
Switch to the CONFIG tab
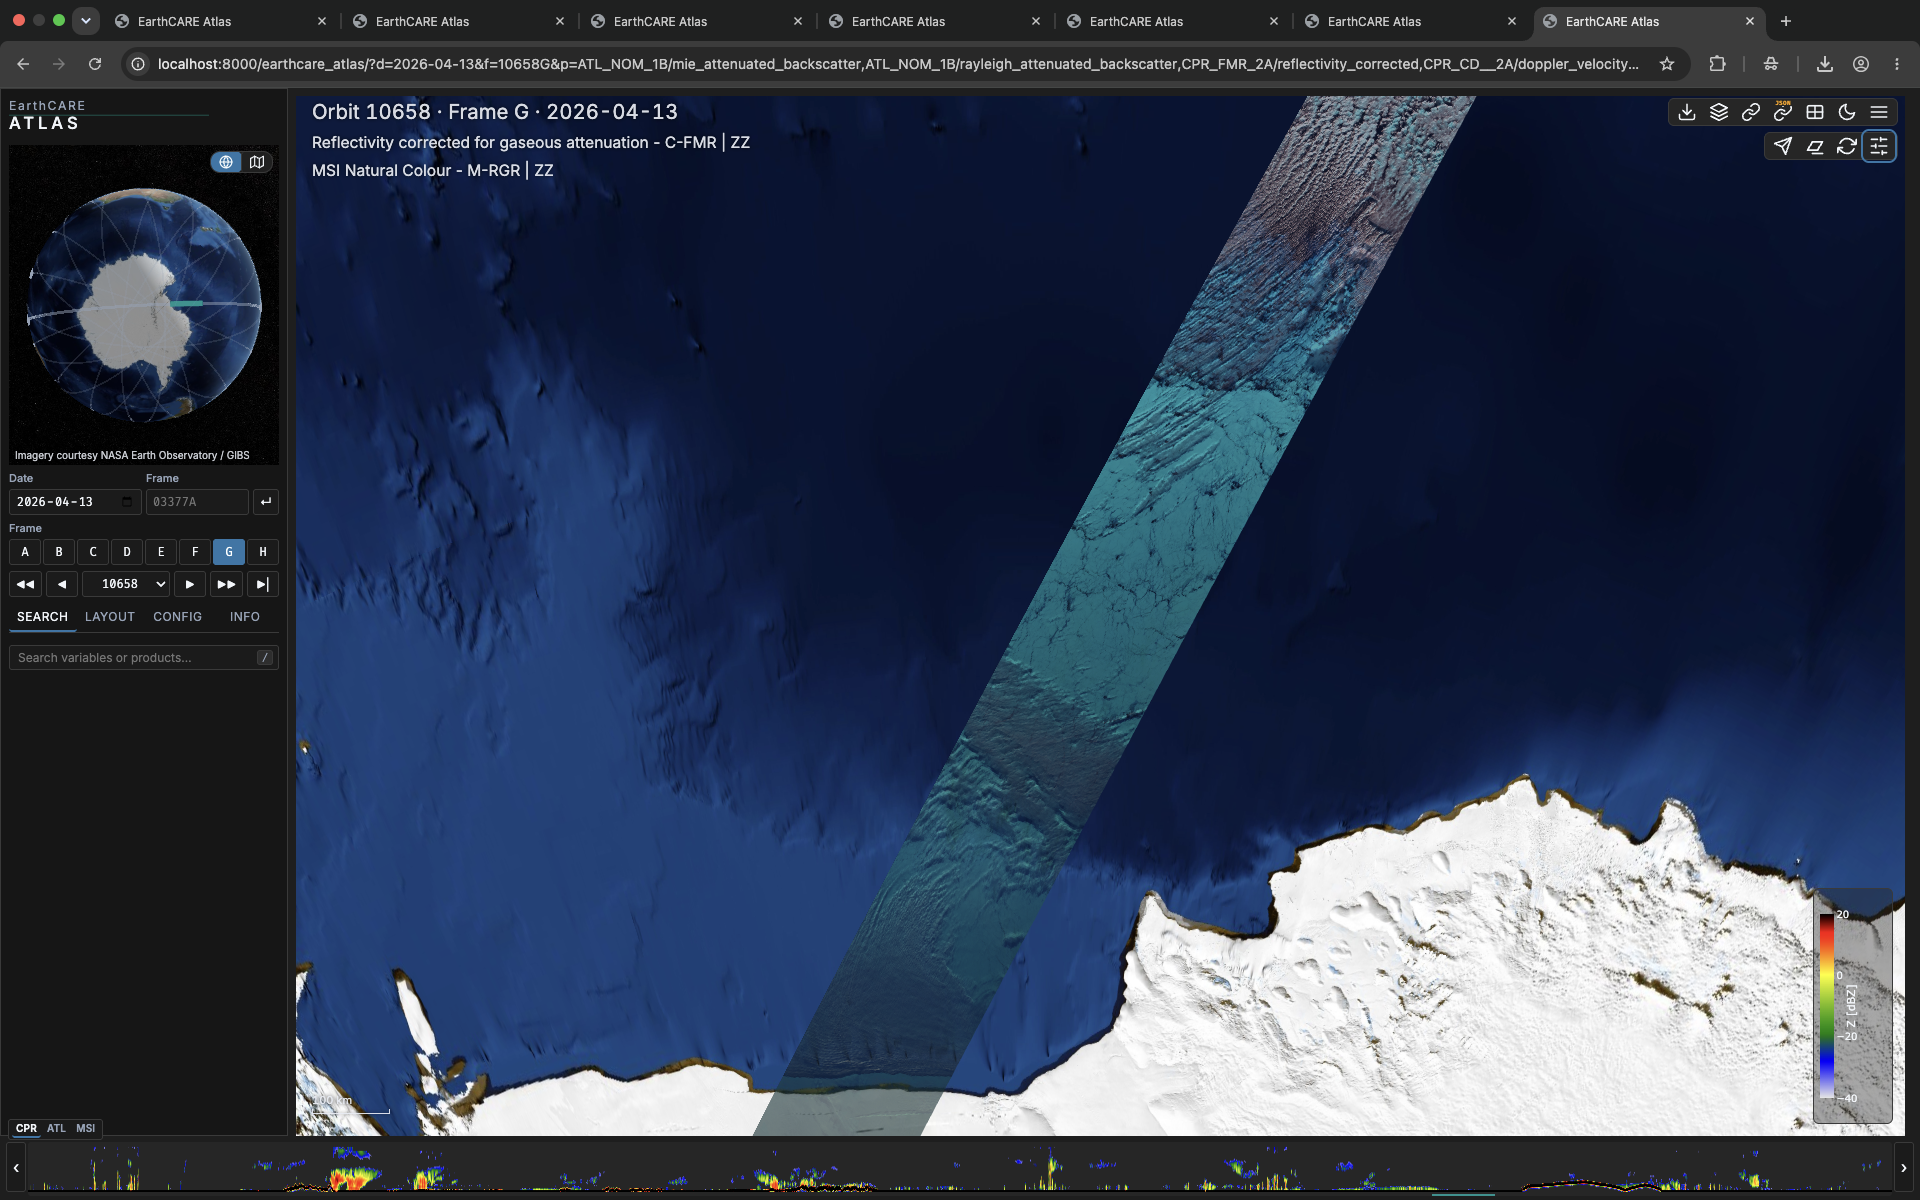[177, 617]
